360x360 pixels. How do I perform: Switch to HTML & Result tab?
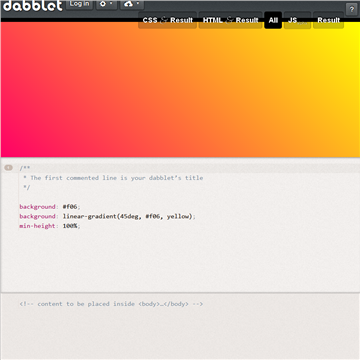coord(230,20)
